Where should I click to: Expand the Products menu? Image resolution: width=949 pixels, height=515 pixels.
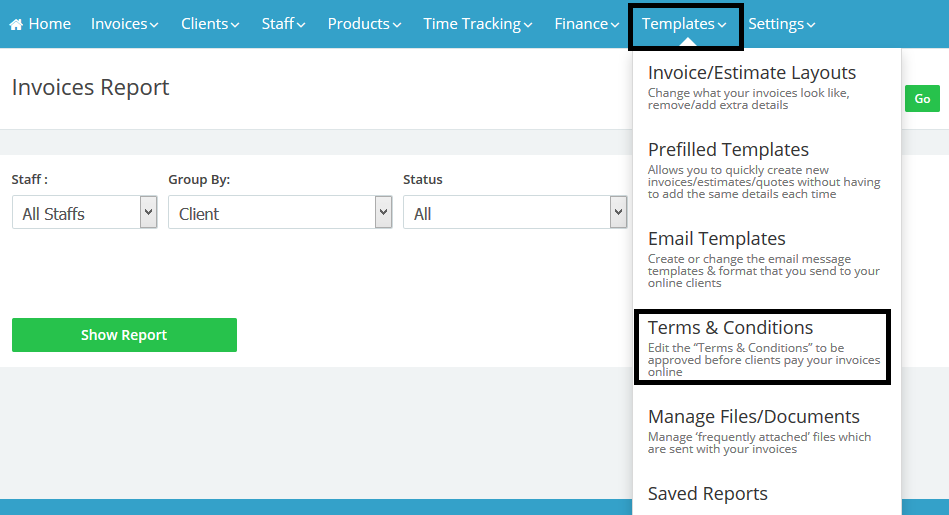tap(364, 24)
